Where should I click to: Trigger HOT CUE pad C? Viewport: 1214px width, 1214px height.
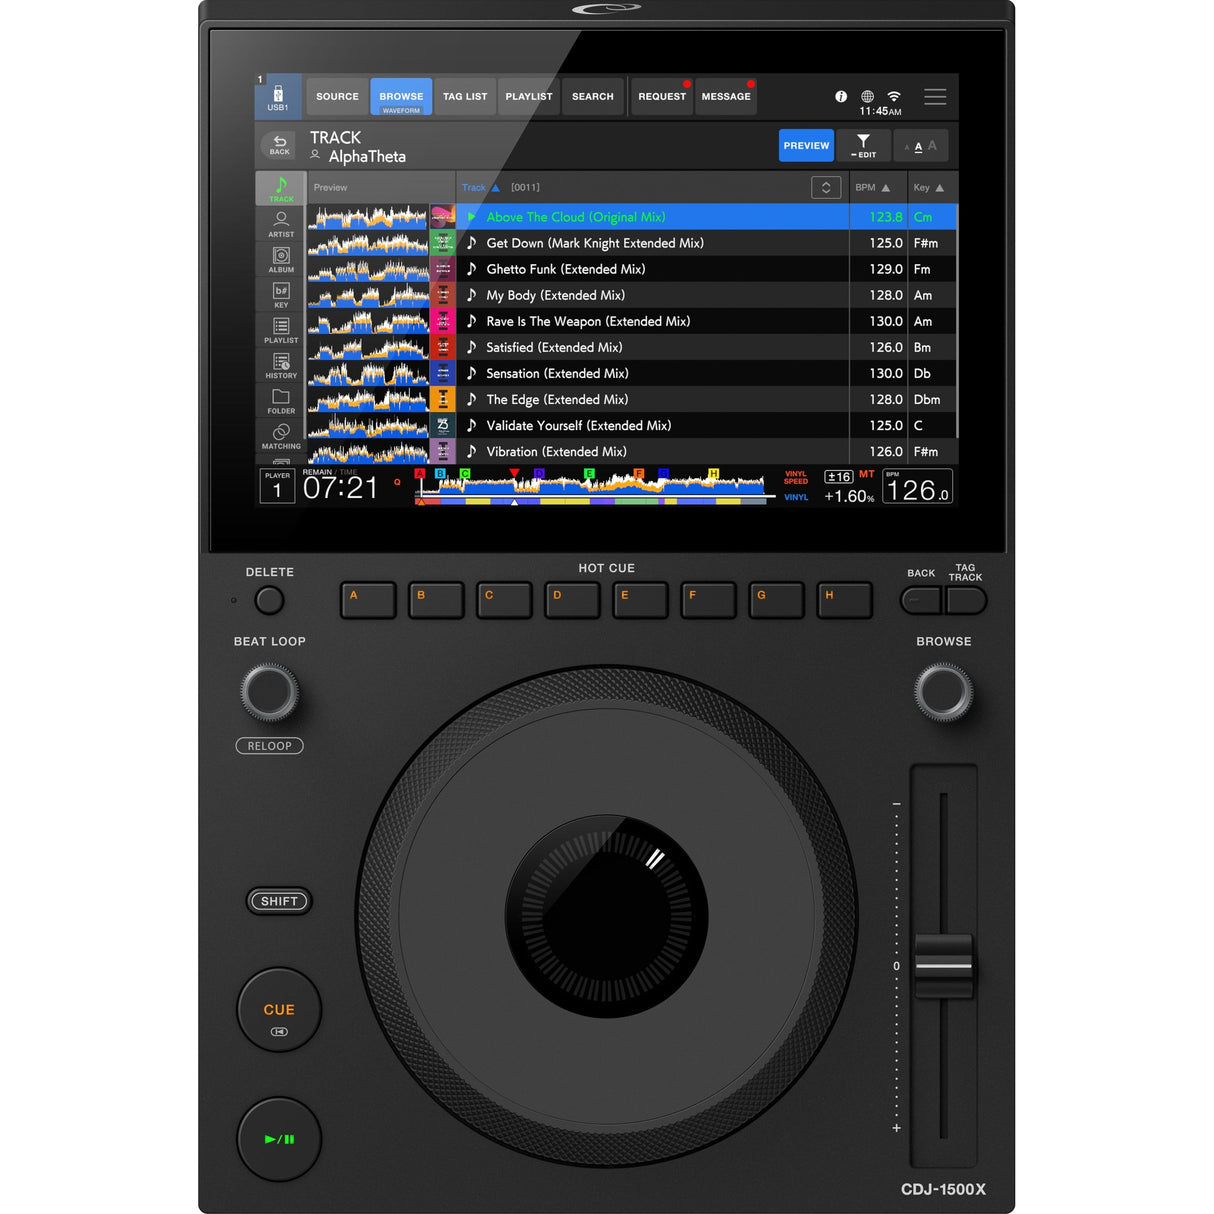(x=504, y=600)
